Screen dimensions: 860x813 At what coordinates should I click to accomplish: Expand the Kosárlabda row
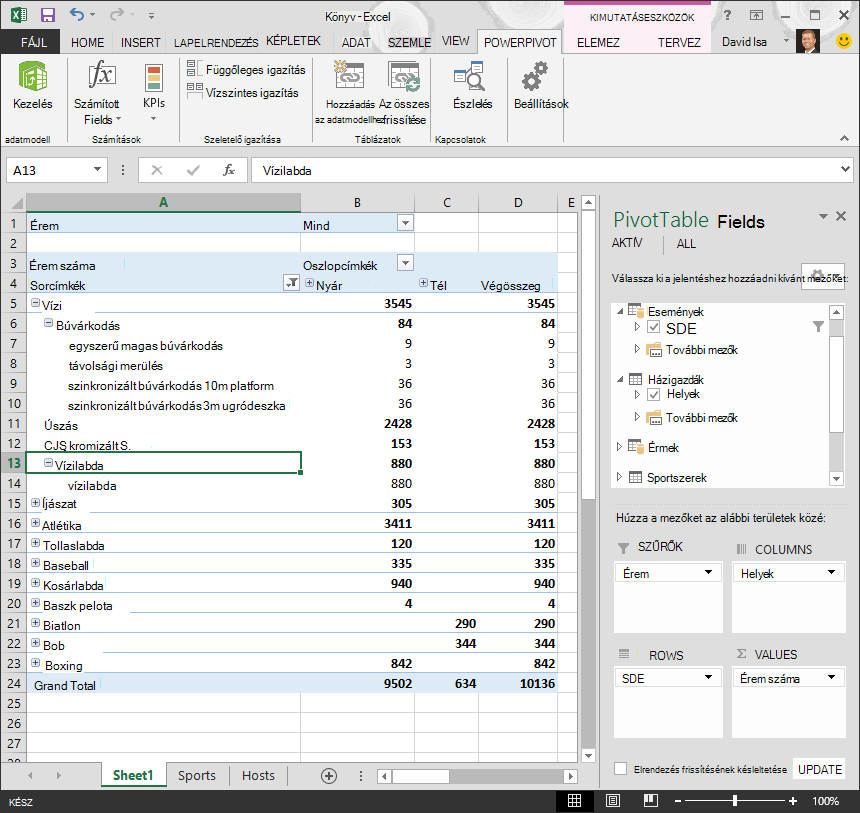[x=36, y=583]
